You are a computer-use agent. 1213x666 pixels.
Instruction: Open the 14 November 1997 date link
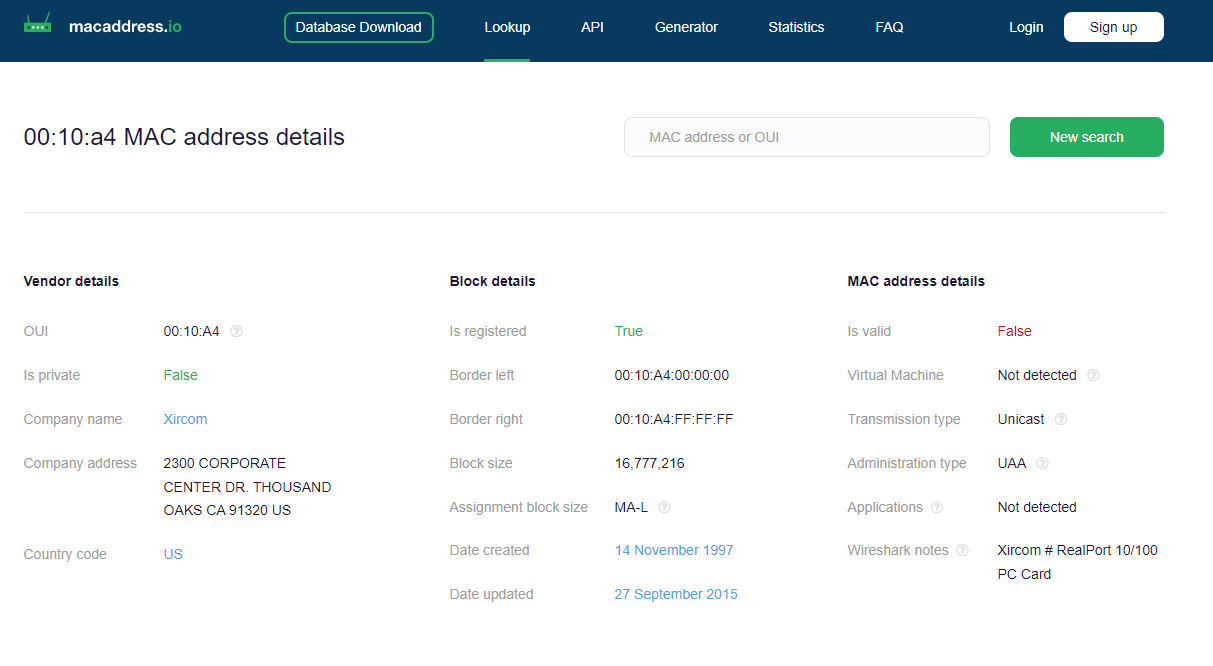tap(674, 550)
